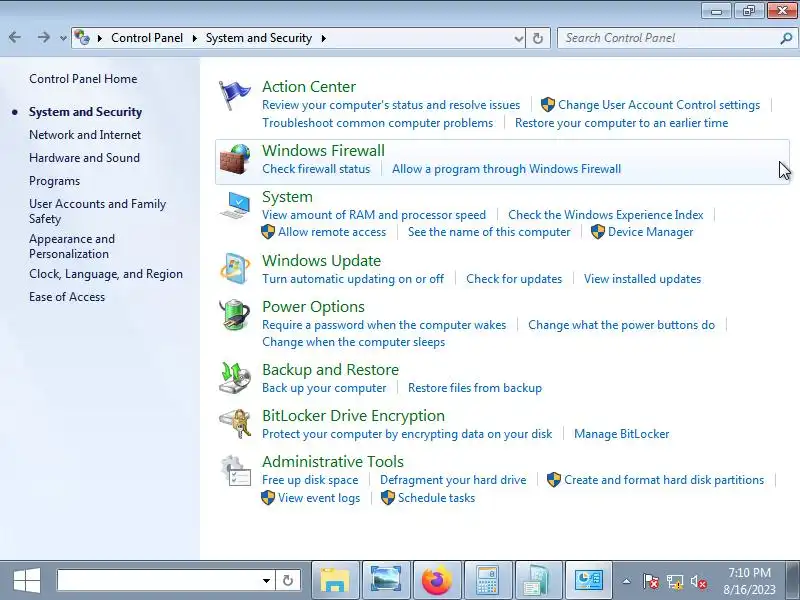Screen dimensions: 800x600
Task: Click Allow remote access link
Action: [332, 232]
